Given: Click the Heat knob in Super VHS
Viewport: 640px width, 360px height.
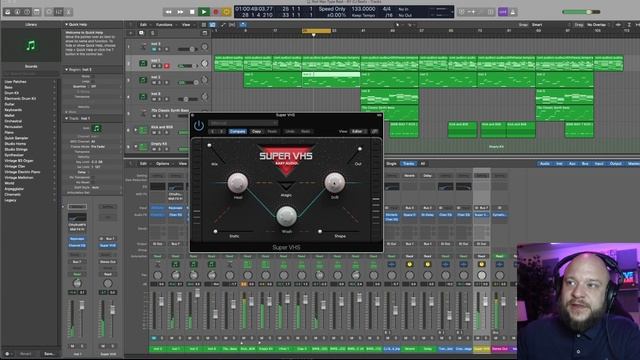Looking at the screenshot, I should tap(238, 182).
